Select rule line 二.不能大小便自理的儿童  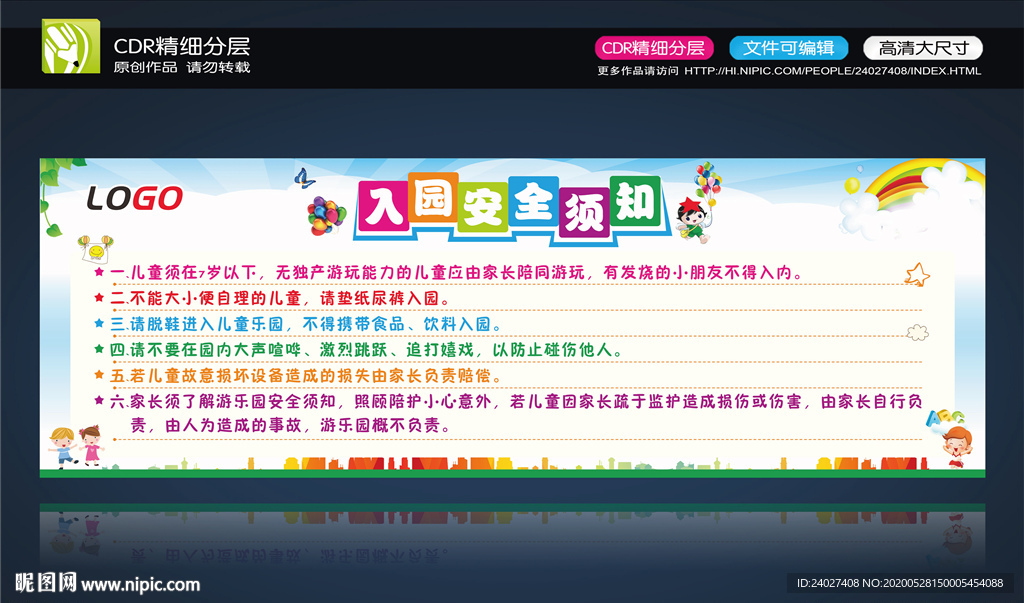click(281, 299)
